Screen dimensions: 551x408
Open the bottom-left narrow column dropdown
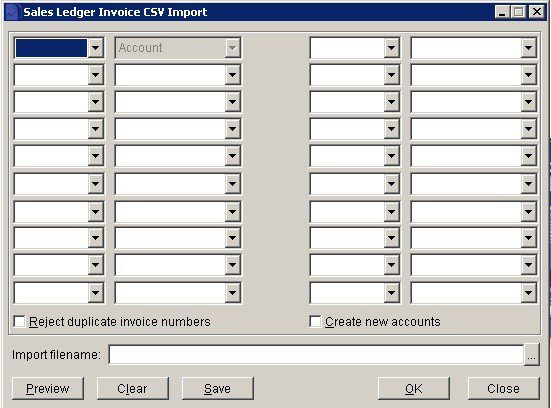coord(96,292)
